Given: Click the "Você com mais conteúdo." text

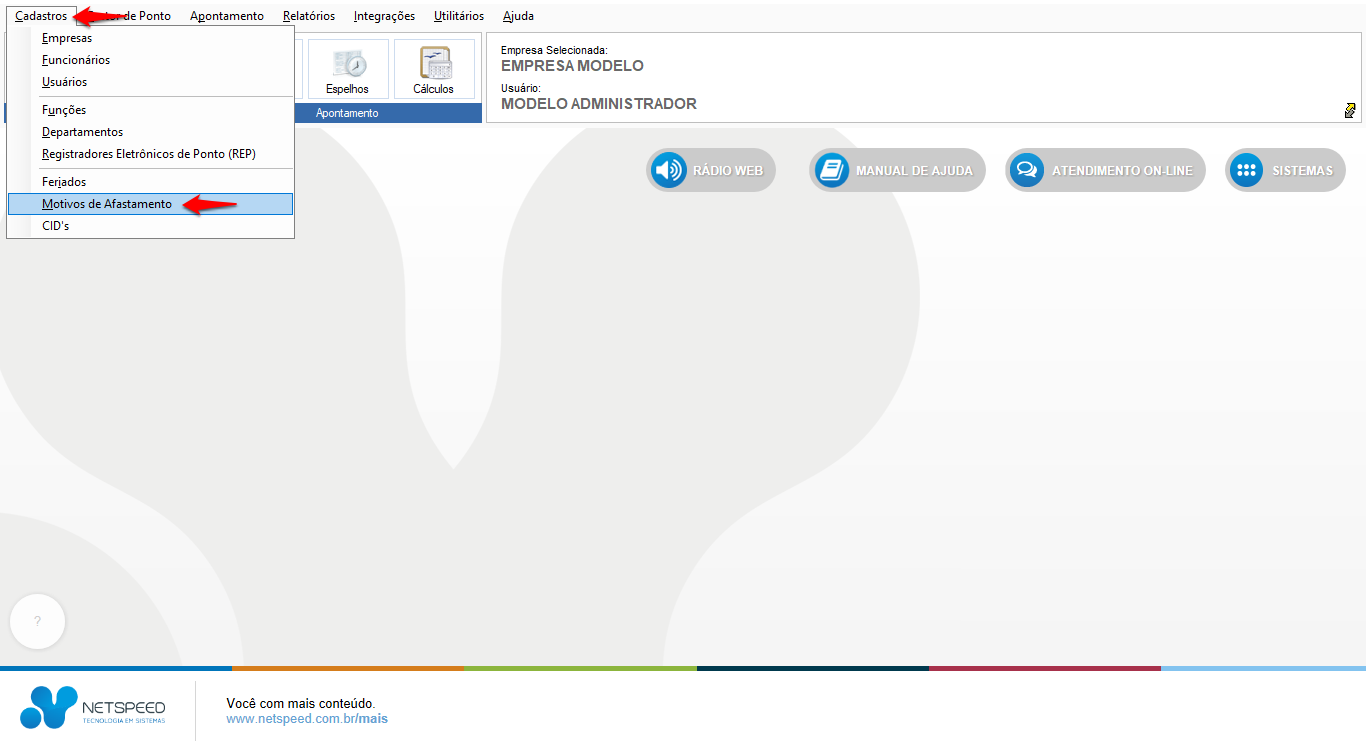Looking at the screenshot, I should coord(301,704).
